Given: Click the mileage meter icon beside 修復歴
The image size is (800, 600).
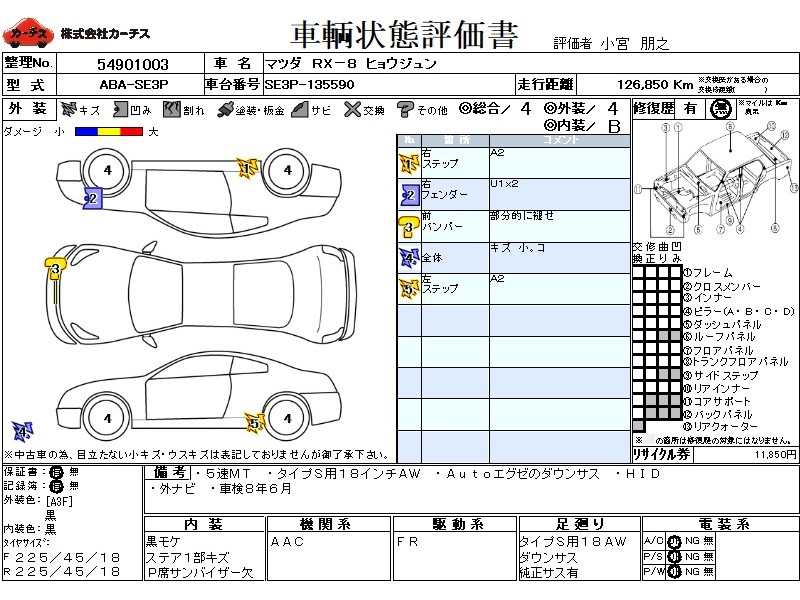Looking at the screenshot, I should (719, 110).
